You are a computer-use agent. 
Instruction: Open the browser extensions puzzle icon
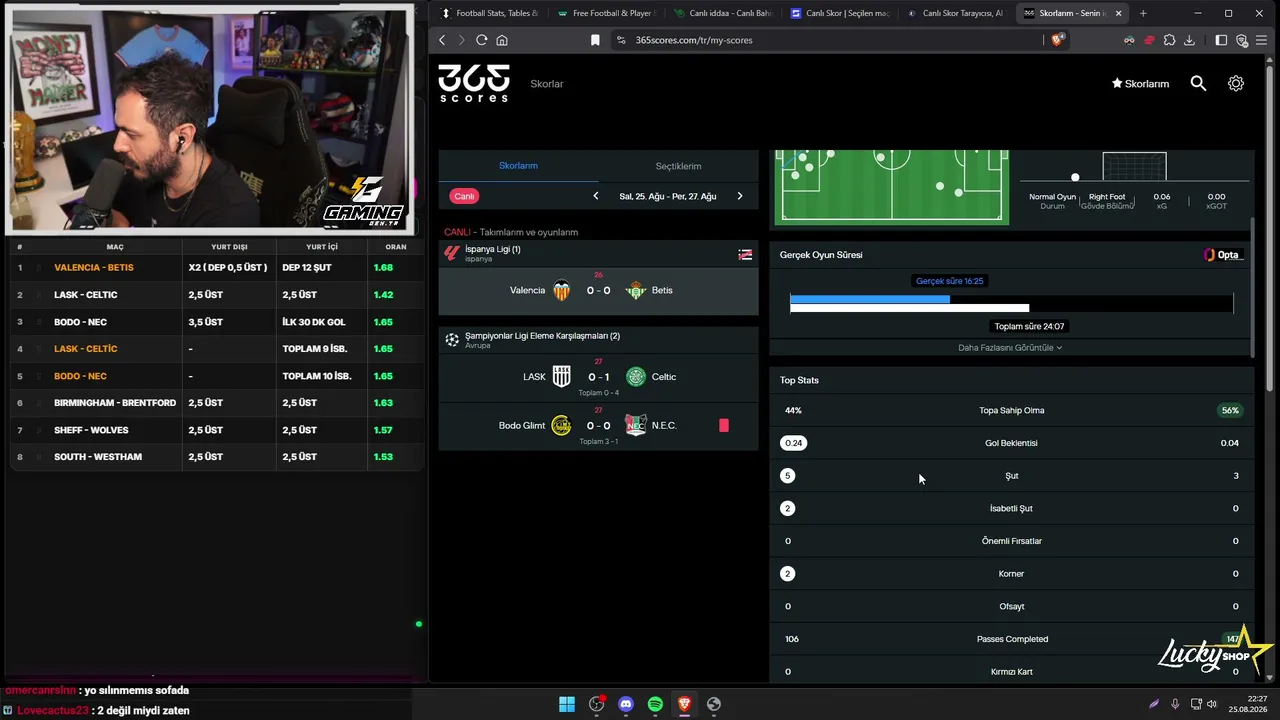(1169, 40)
